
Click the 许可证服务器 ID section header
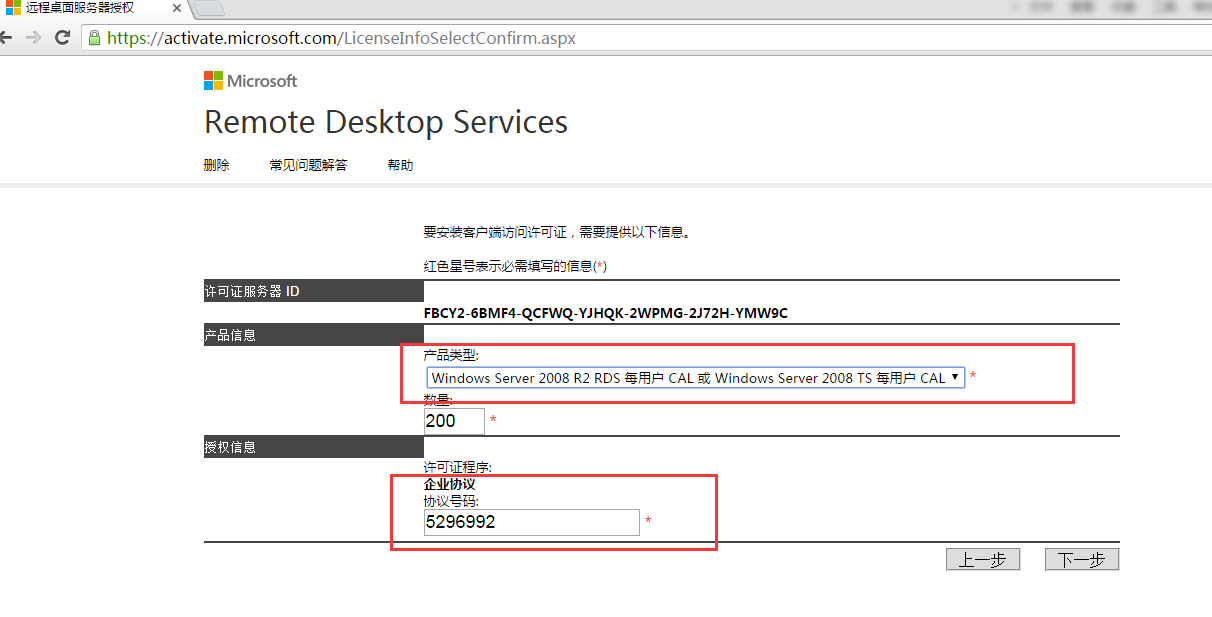pos(314,291)
